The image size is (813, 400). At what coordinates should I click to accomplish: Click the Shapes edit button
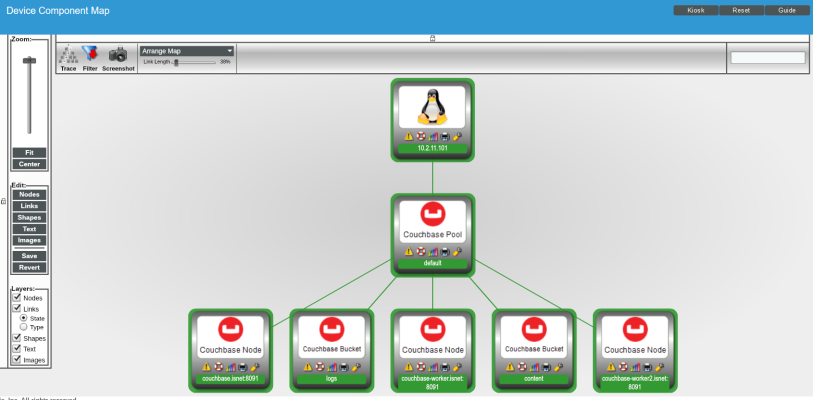[x=30, y=217]
